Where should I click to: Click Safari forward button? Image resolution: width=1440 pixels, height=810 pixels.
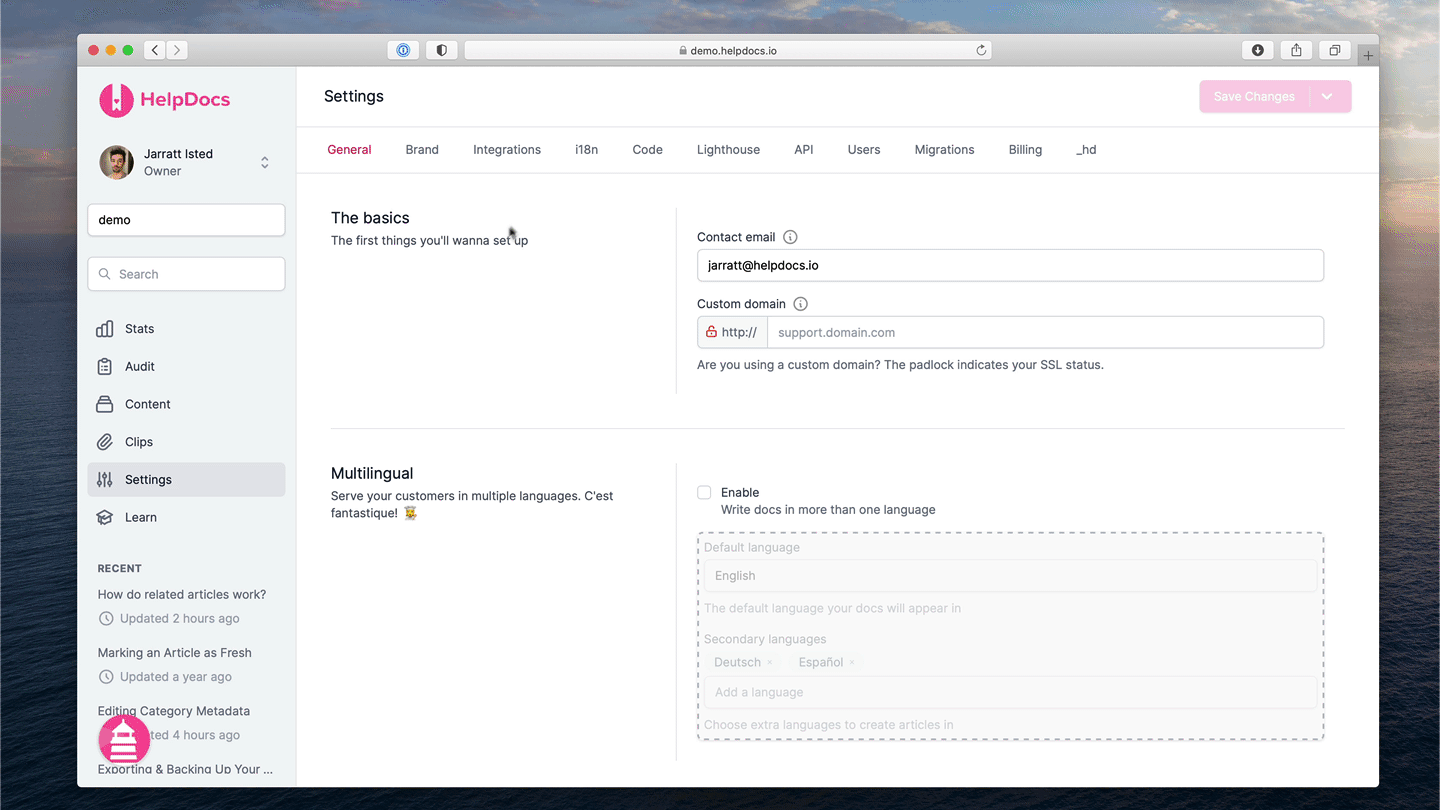click(x=177, y=50)
